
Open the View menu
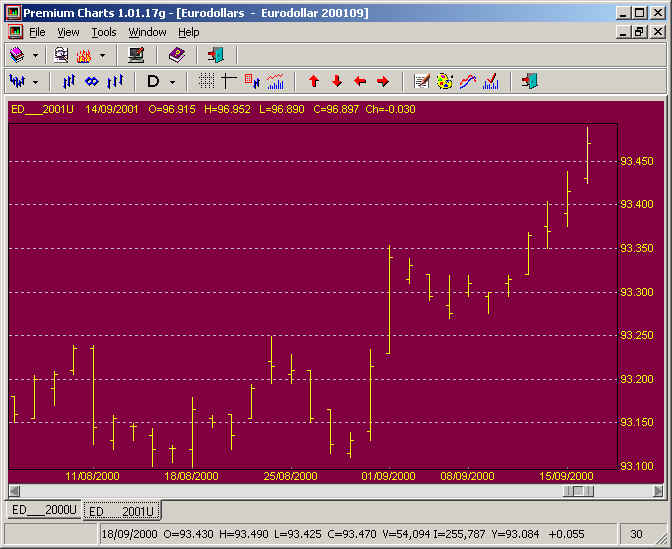[x=68, y=32]
